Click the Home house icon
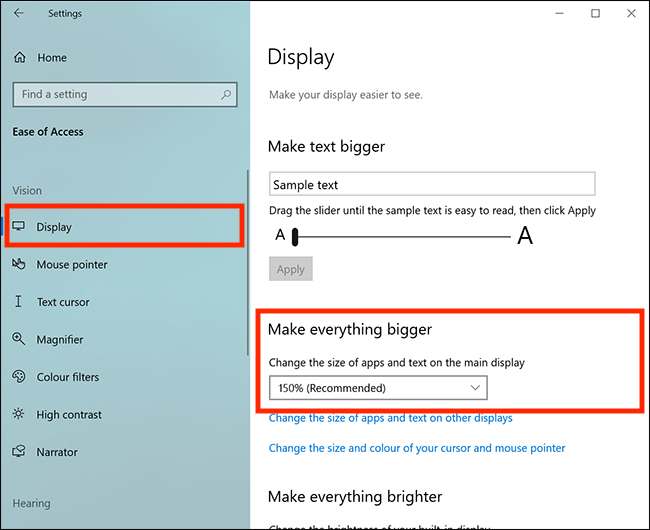This screenshot has width=650, height=530. tap(20, 58)
